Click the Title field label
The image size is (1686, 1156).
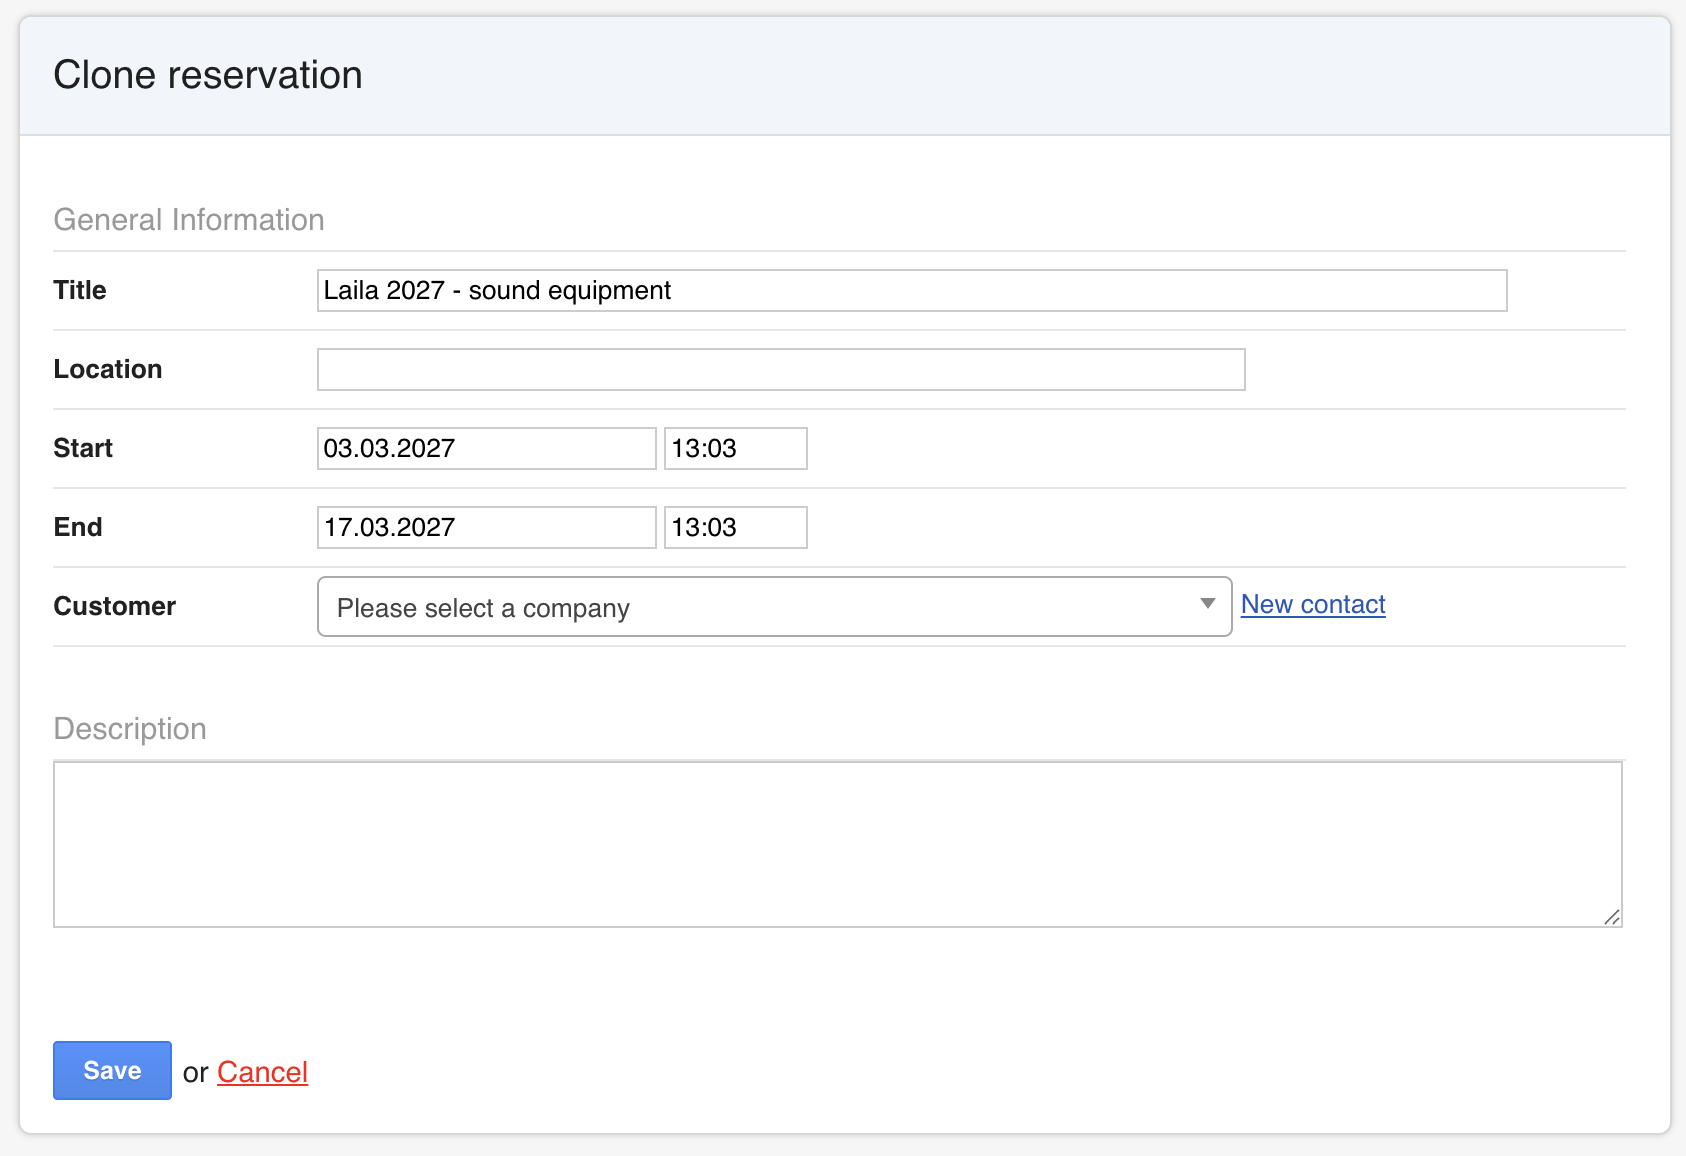coord(80,290)
